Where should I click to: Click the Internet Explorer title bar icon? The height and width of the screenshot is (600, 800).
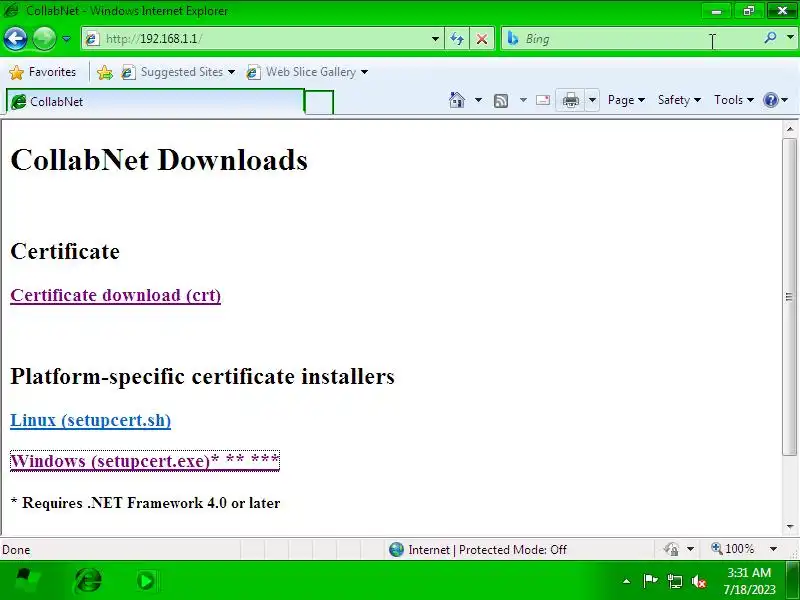pyautogui.click(x=11, y=10)
